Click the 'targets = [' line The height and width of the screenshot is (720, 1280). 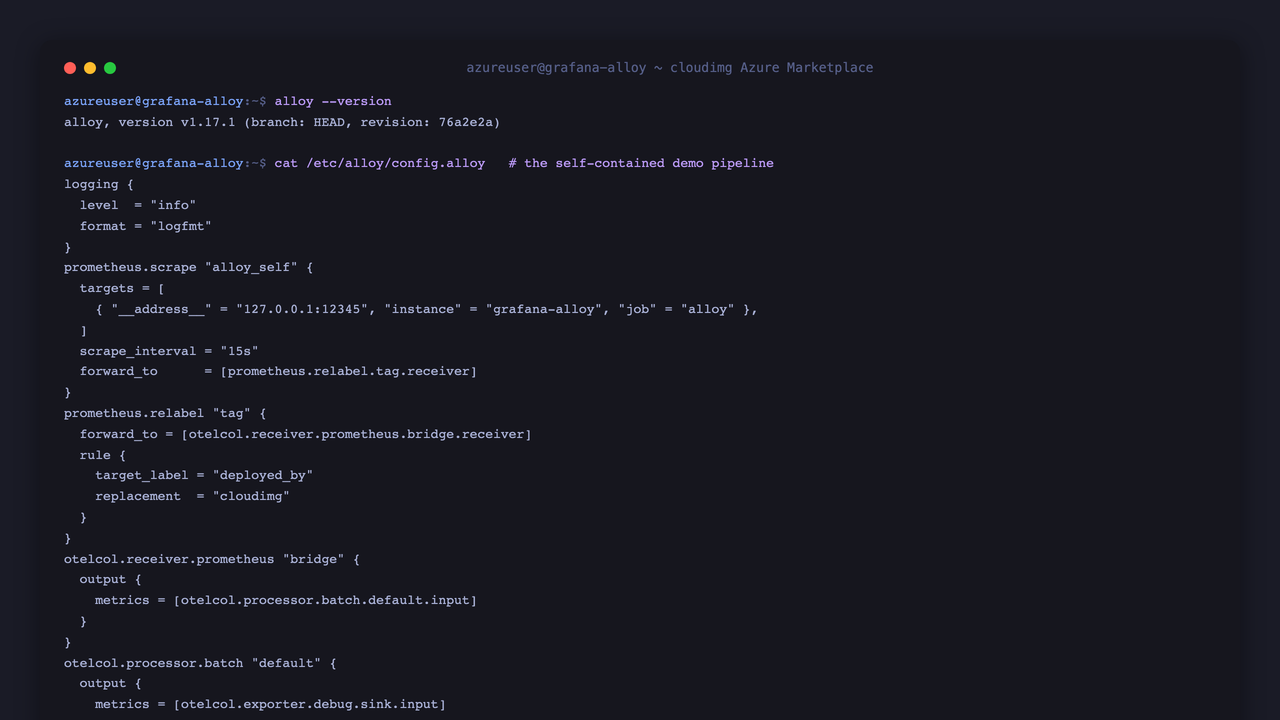pos(123,288)
